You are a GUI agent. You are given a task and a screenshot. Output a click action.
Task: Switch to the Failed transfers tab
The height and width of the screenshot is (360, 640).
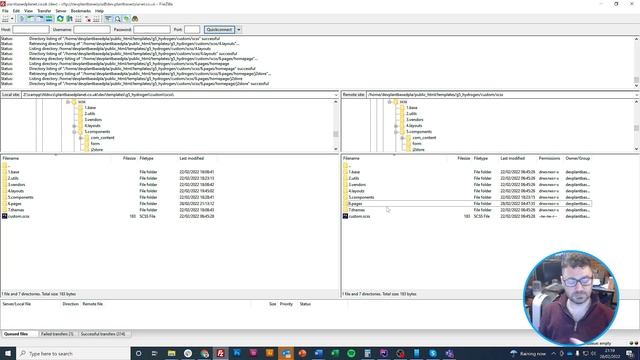point(57,334)
